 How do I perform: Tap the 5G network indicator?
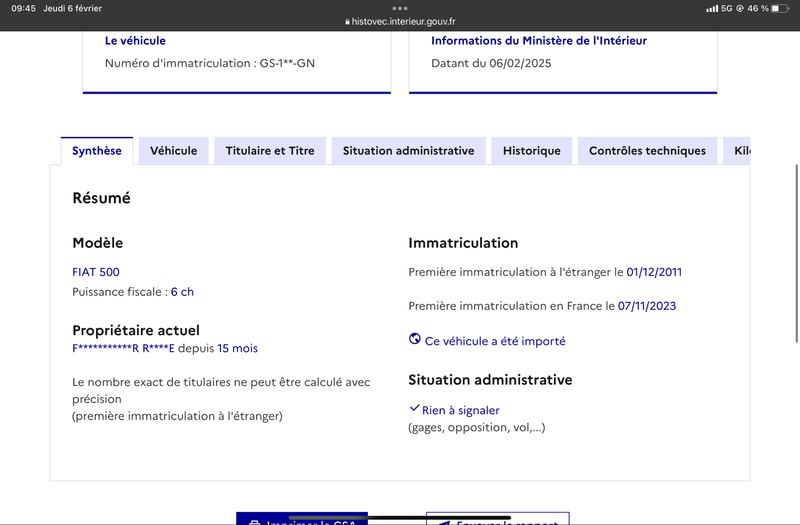[x=727, y=9]
